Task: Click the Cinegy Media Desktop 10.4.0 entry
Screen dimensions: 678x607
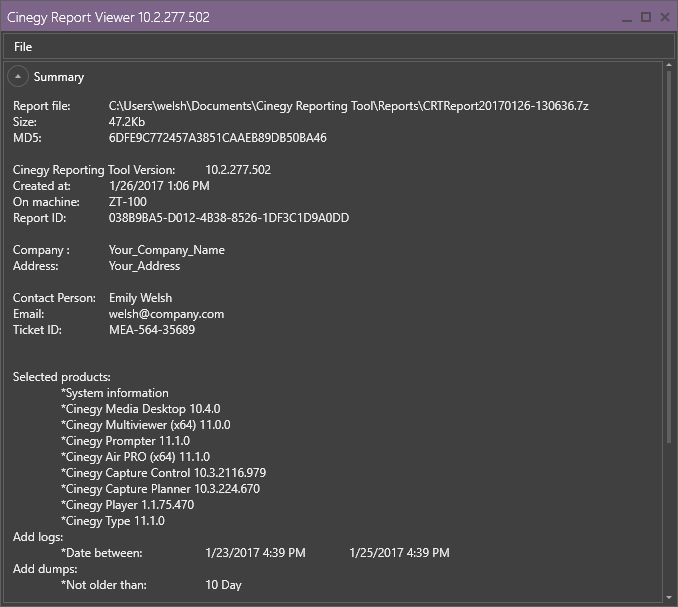Action: [x=141, y=409]
